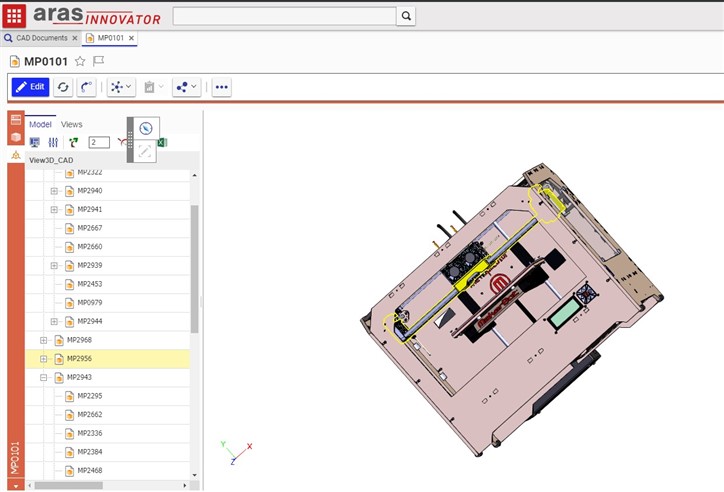Select the MP2468 tree row
Screen dimensions: 724x492
(x=107, y=470)
